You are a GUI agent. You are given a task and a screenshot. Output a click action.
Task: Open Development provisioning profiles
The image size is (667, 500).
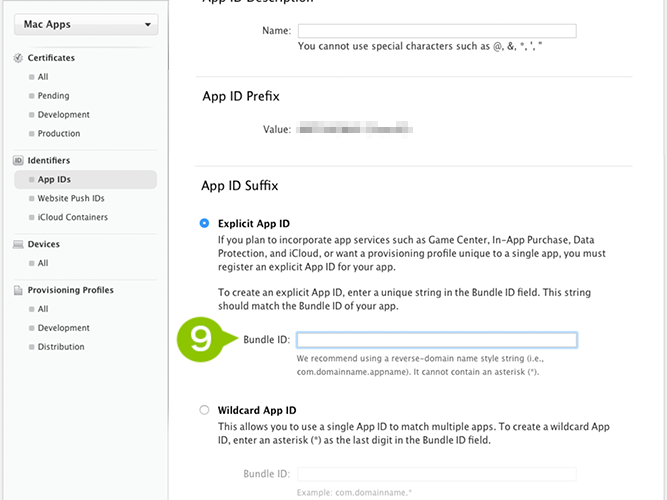(63, 328)
